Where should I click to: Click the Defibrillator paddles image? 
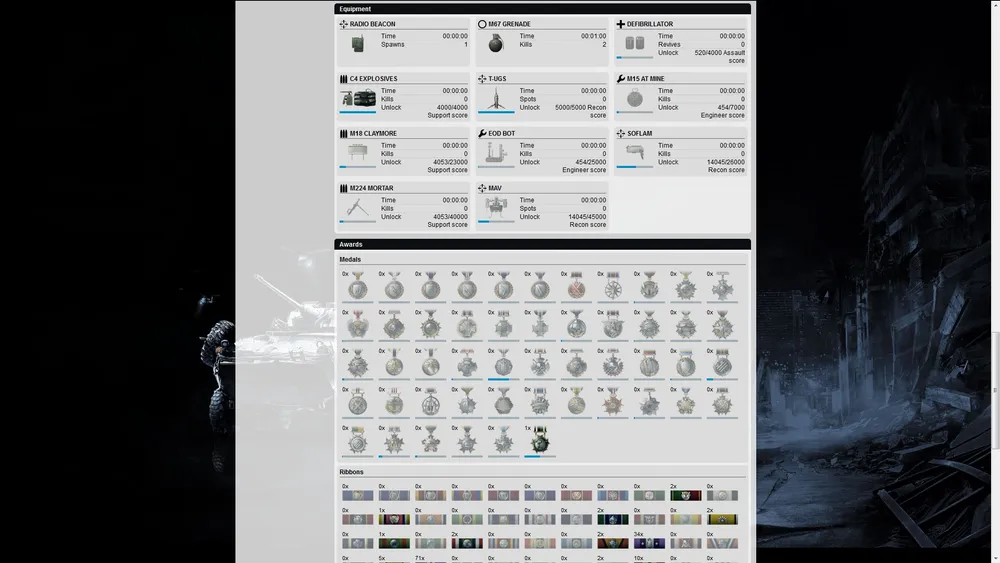pos(633,44)
